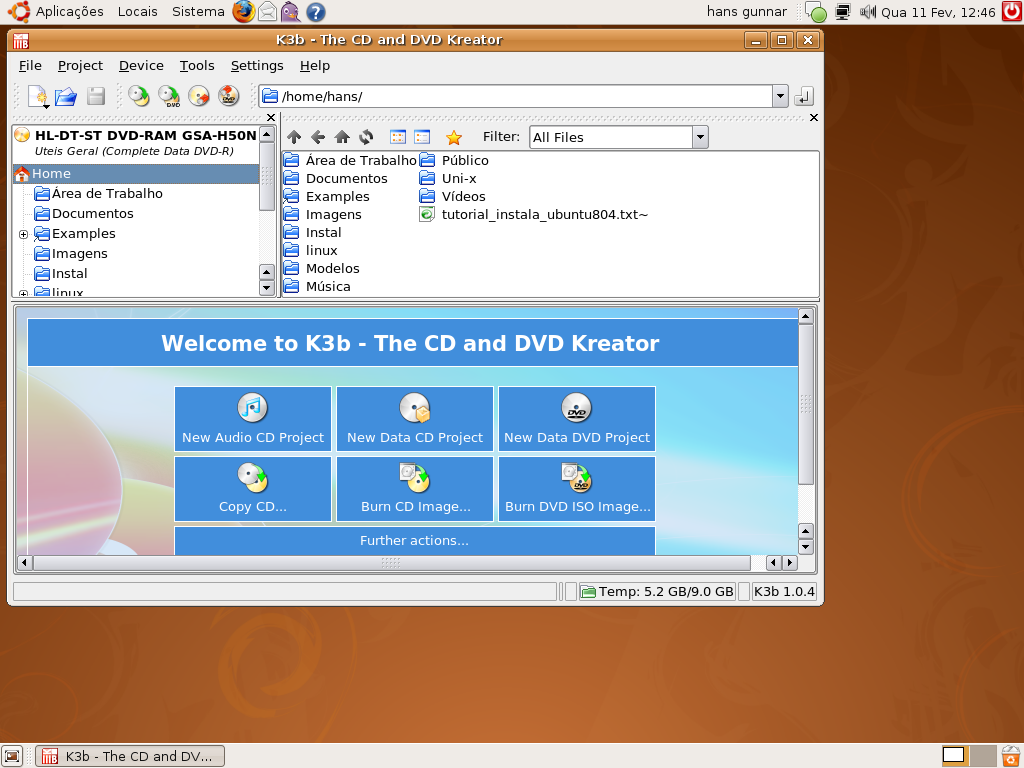
Task: Close the file browser panel
Action: [x=814, y=118]
